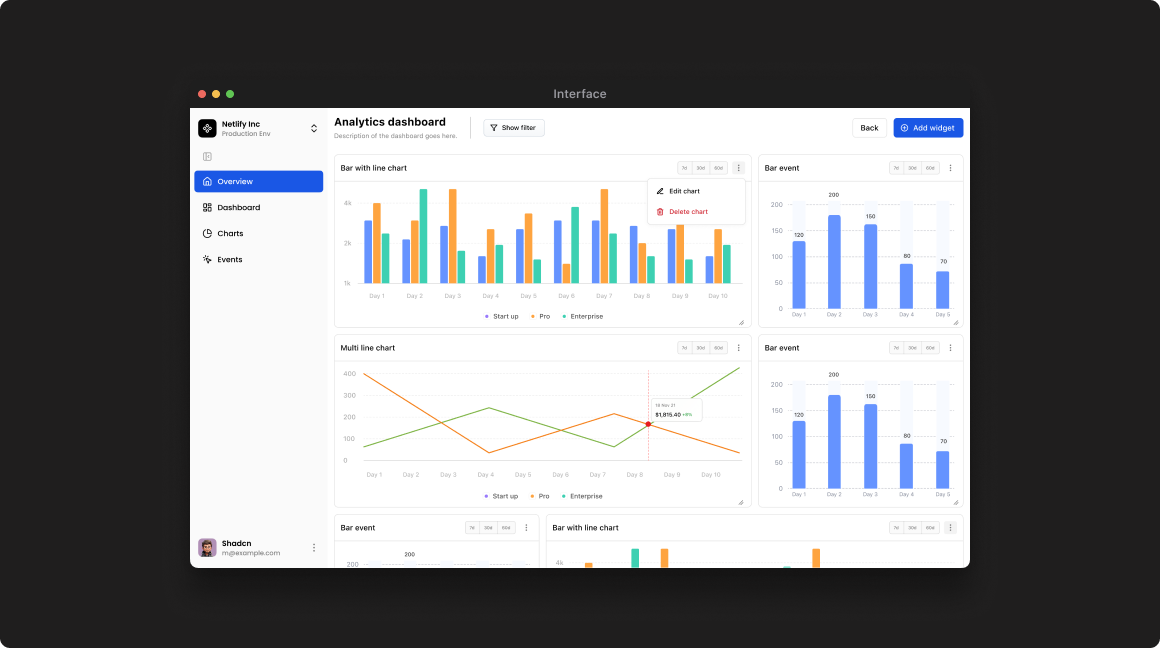Image resolution: width=1160 pixels, height=648 pixels.
Task: Enable the 30d range on the top Bar event chart
Action: coord(914,168)
